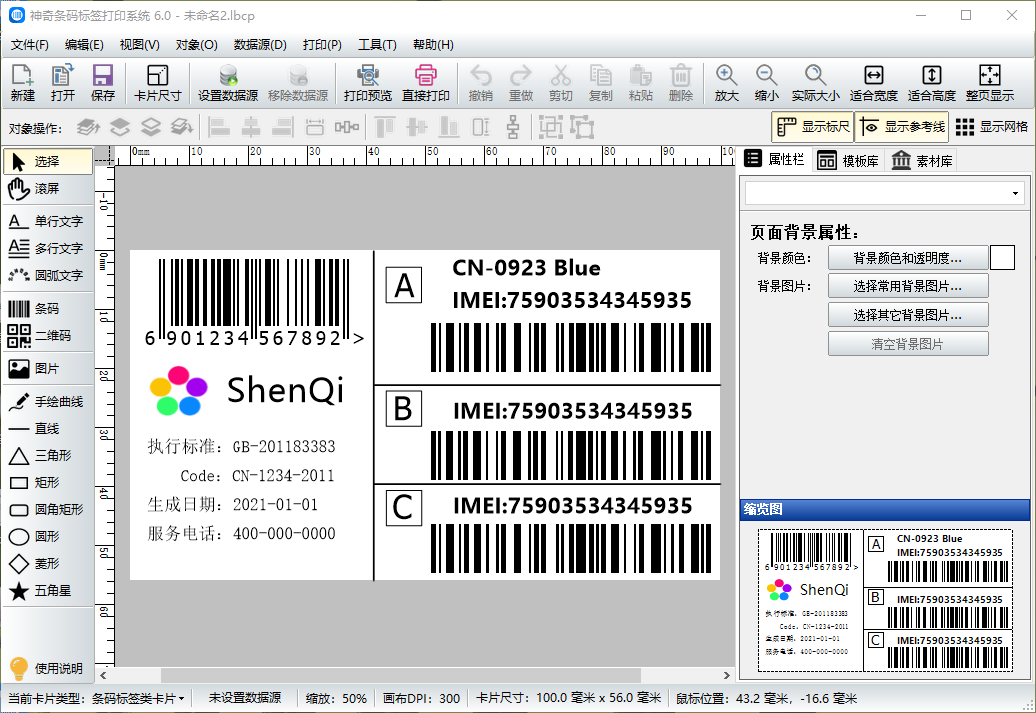This screenshot has height=713, width=1036.
Task: Click 选择常用背景图片 button
Action: click(907, 286)
